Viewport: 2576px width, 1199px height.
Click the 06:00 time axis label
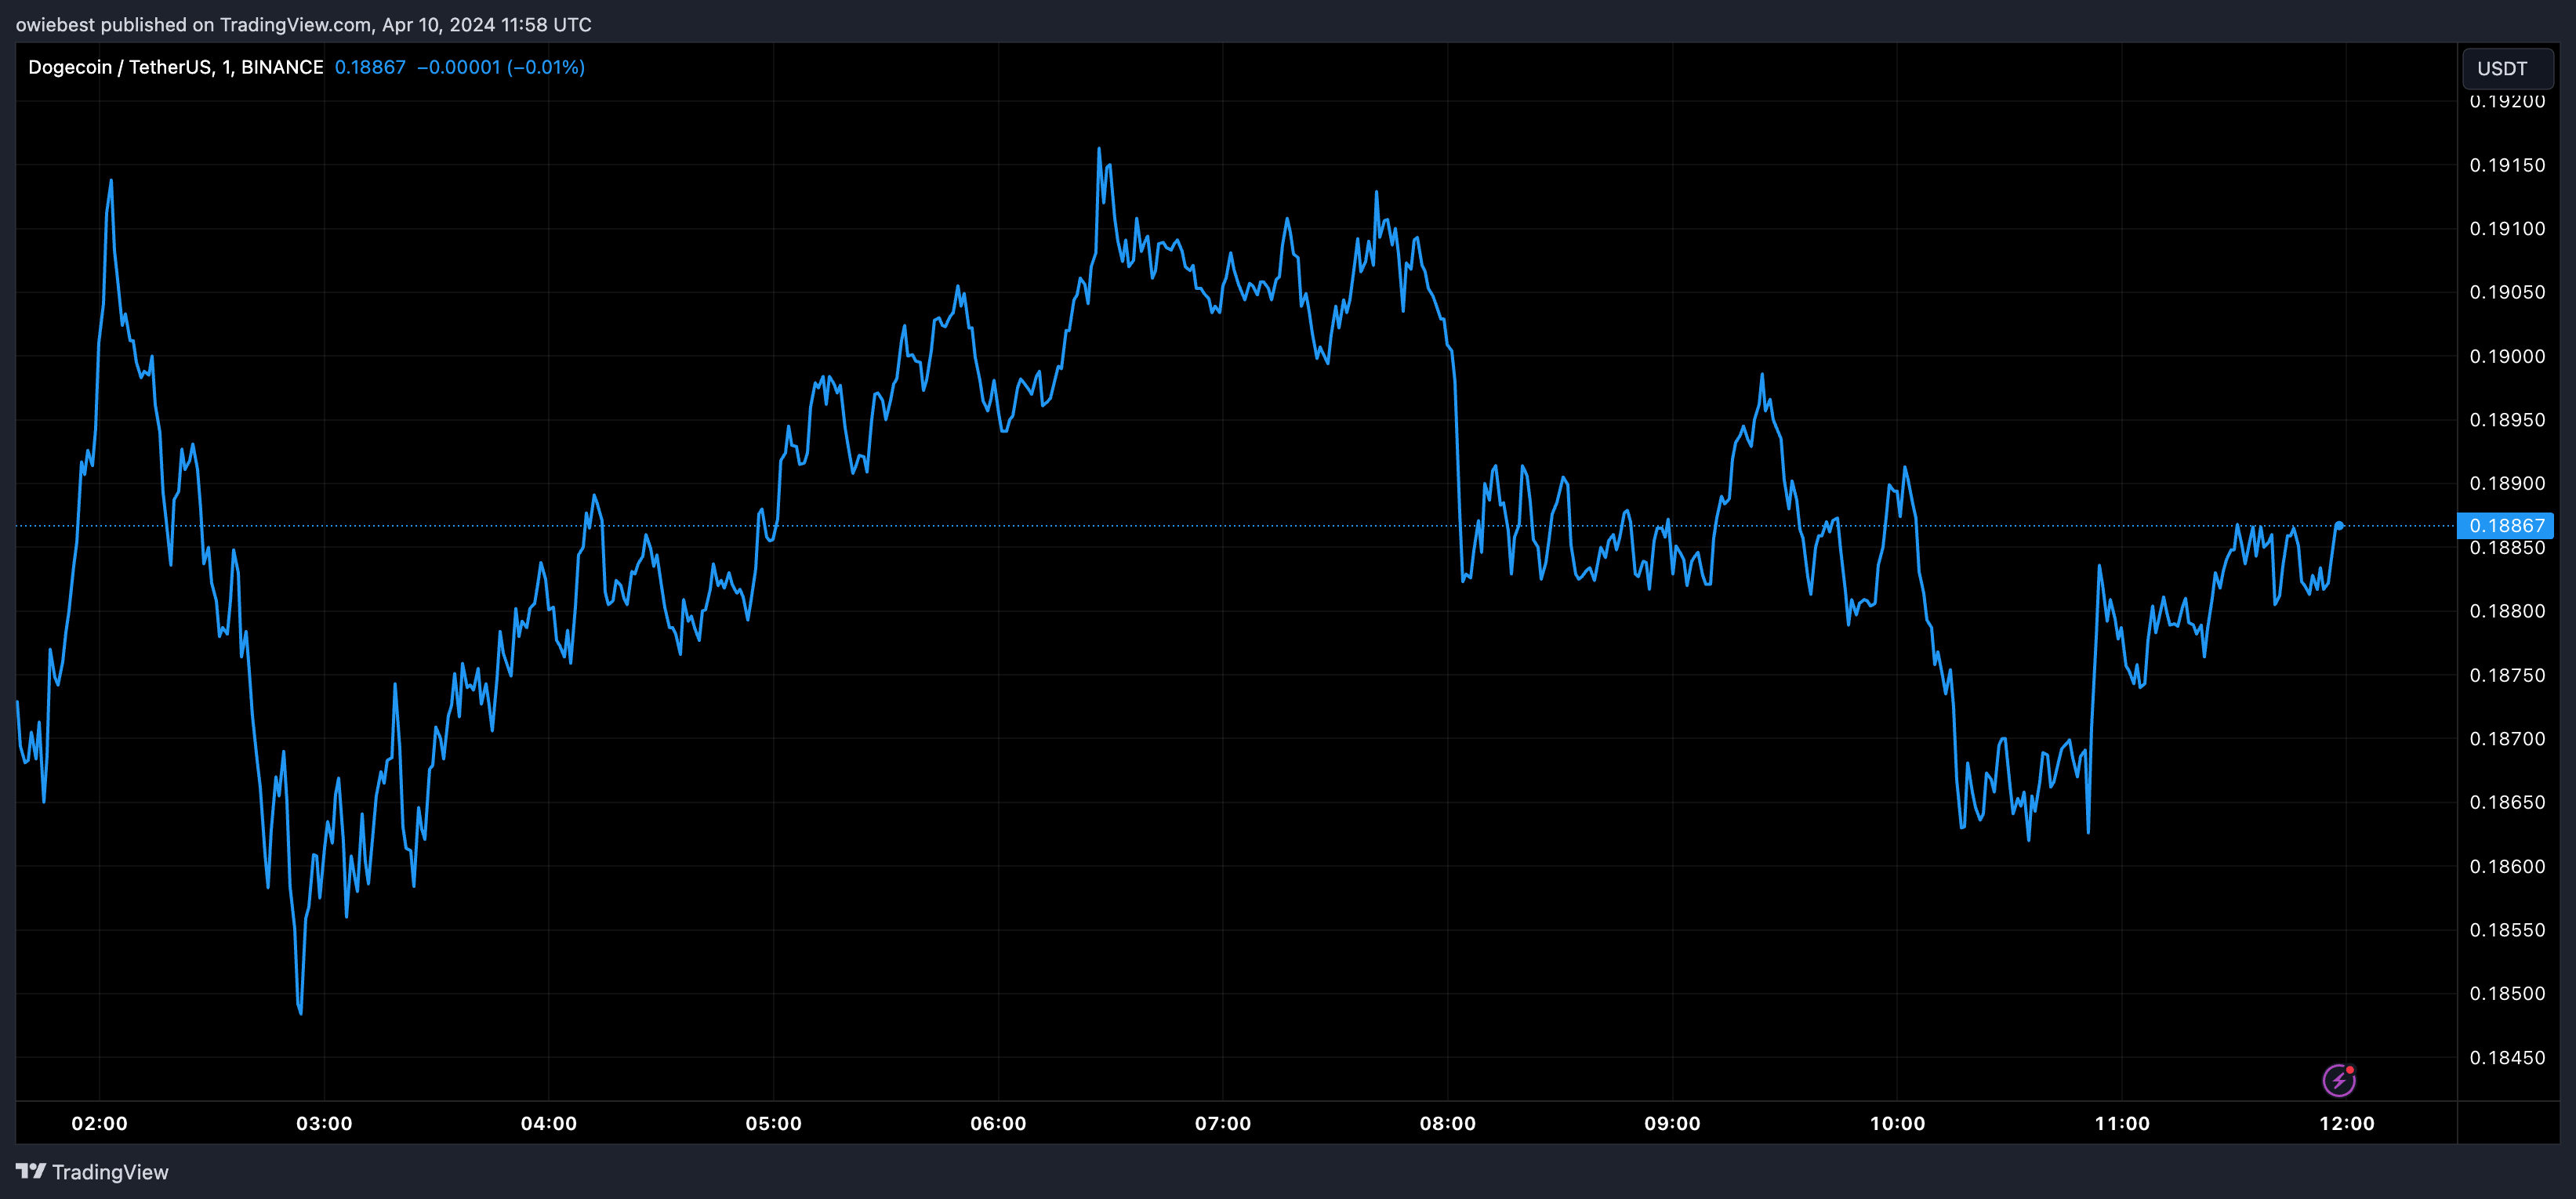pos(998,1123)
